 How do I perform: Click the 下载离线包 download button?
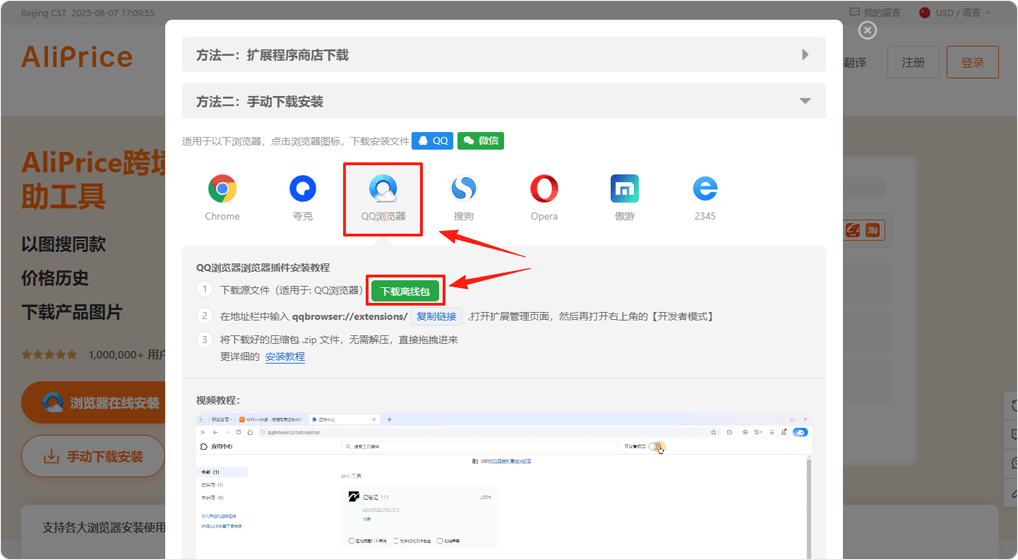(405, 291)
